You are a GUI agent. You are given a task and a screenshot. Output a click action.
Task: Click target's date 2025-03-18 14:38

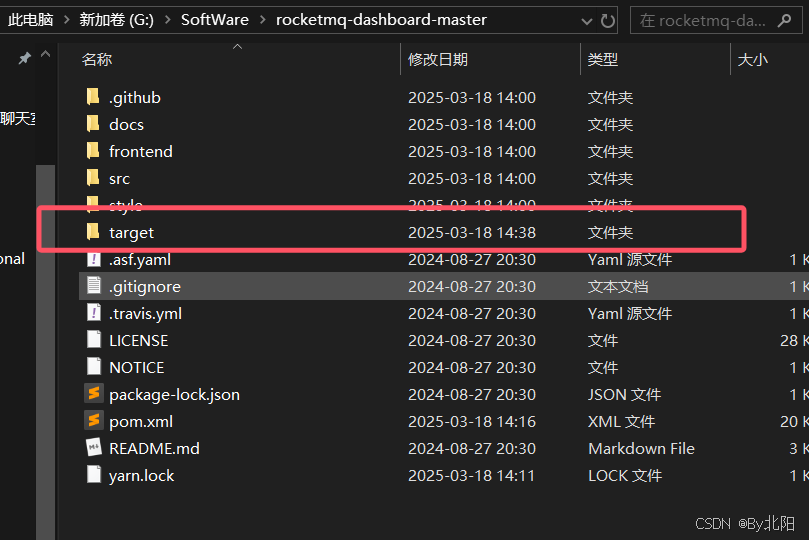click(472, 233)
